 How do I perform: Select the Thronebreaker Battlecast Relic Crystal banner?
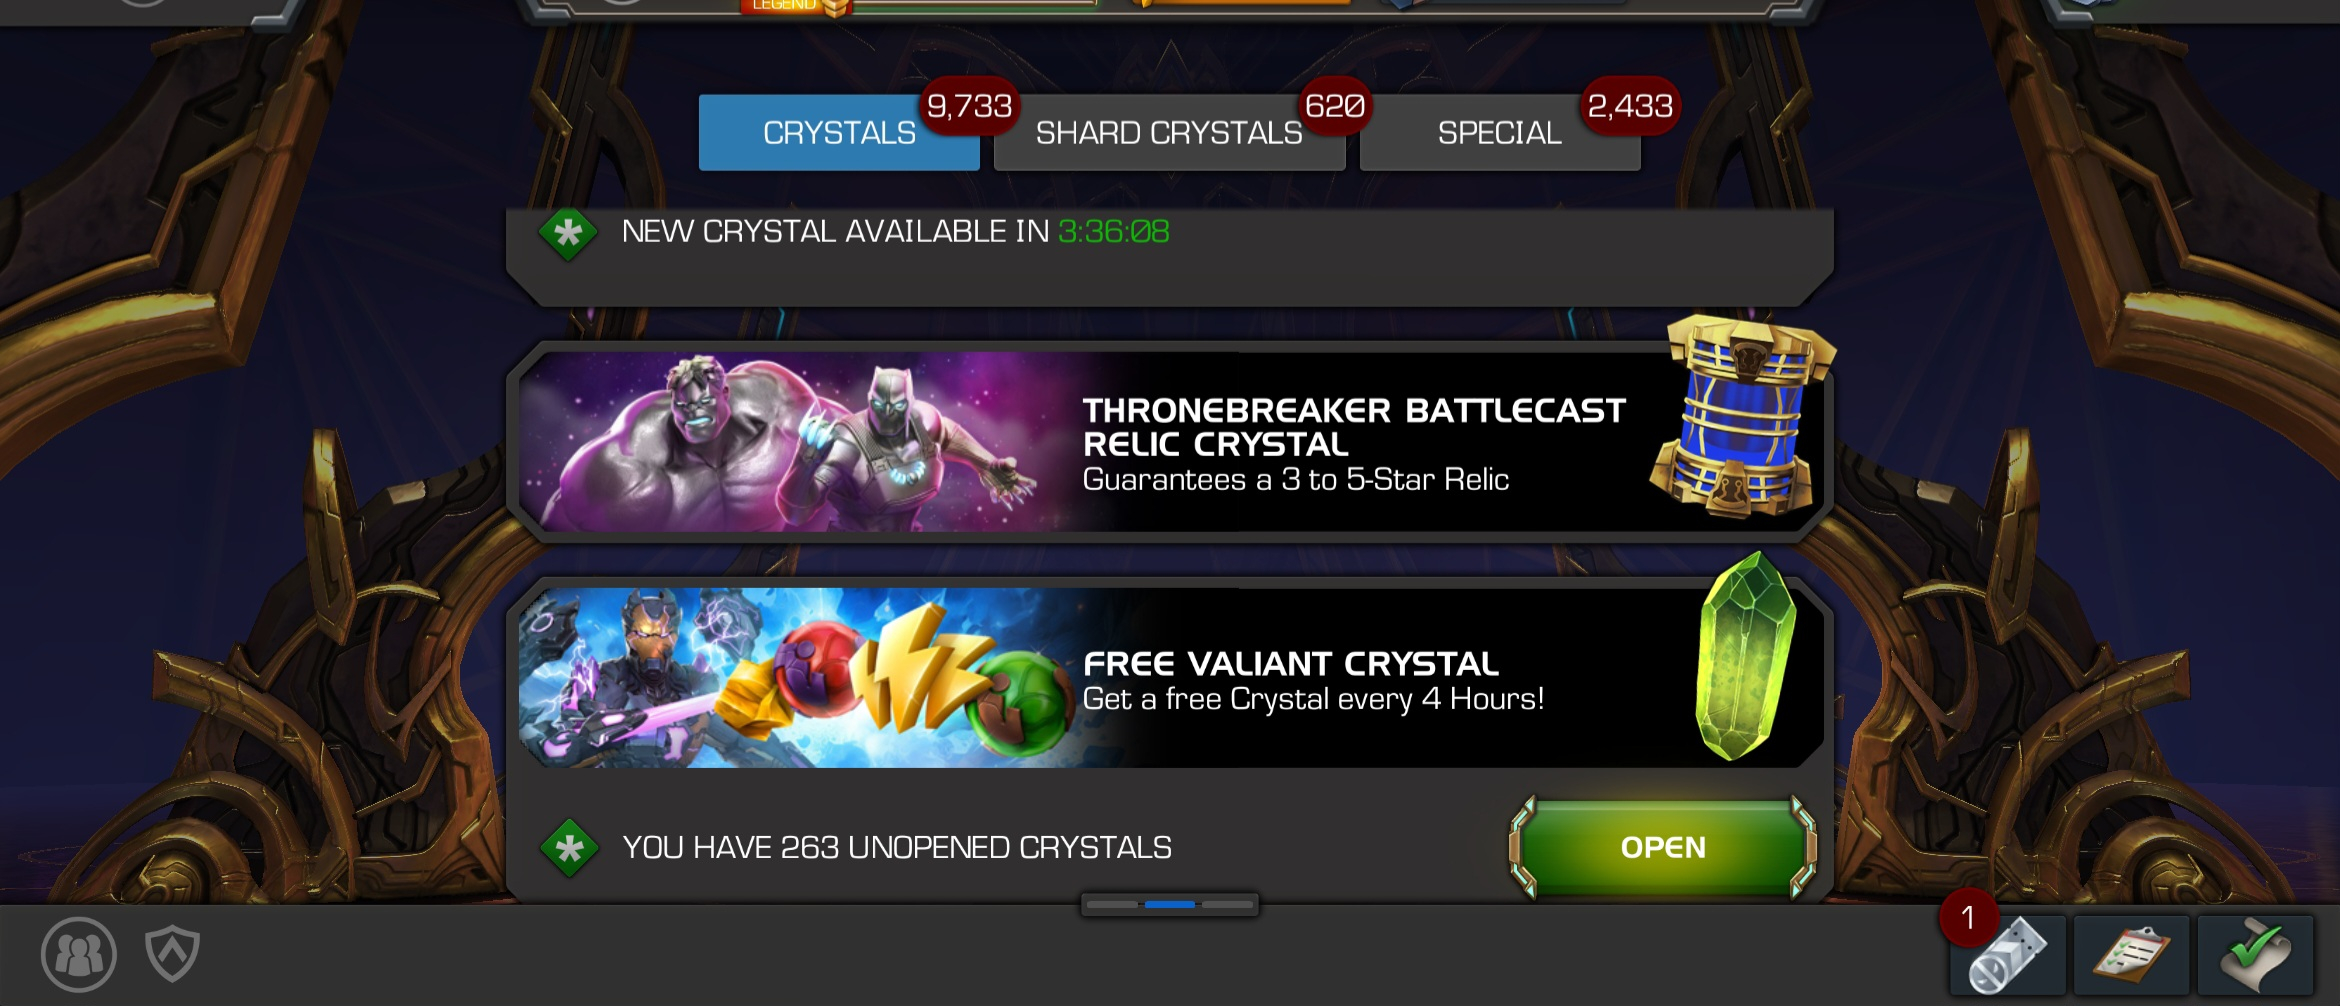click(x=1170, y=441)
